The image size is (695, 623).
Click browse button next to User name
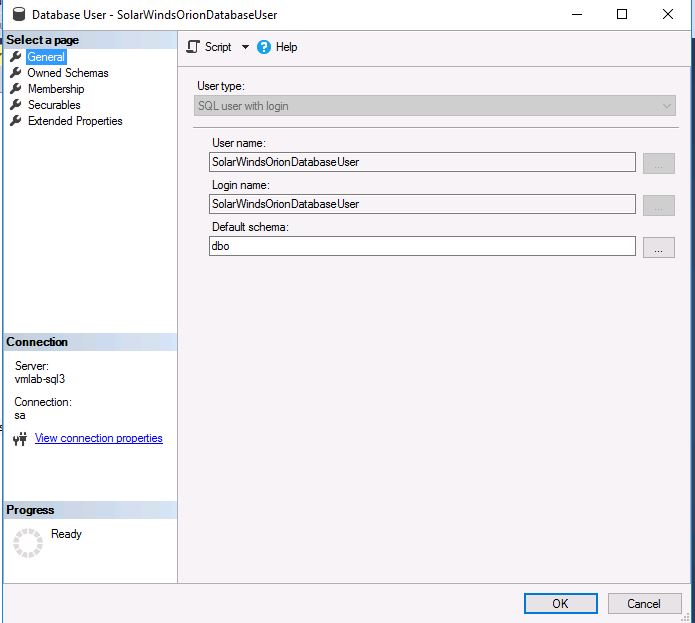659,164
